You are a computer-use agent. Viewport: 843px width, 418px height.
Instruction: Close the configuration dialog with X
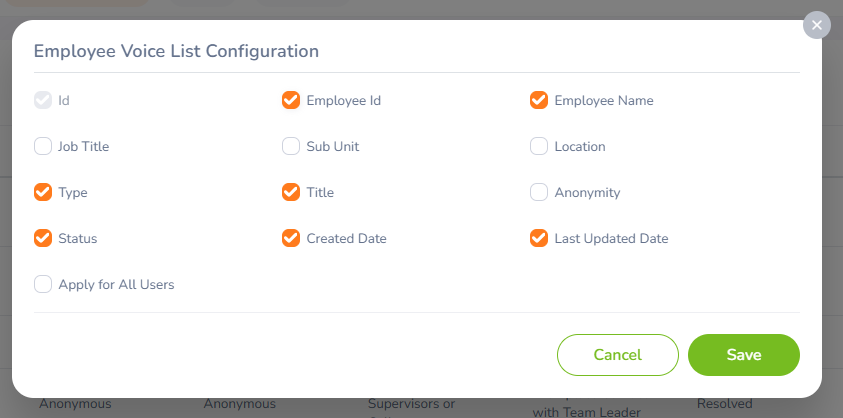817,25
